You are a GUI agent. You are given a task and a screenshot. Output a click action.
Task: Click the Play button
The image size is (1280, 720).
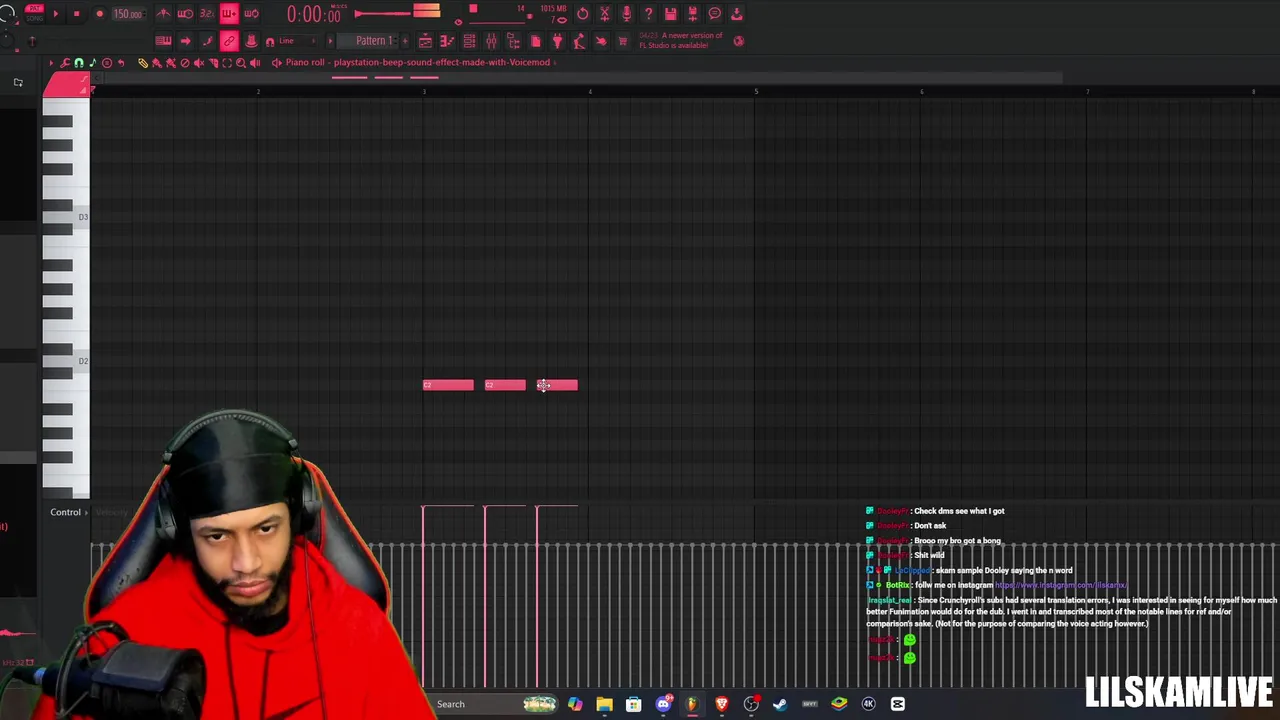pyautogui.click(x=56, y=14)
